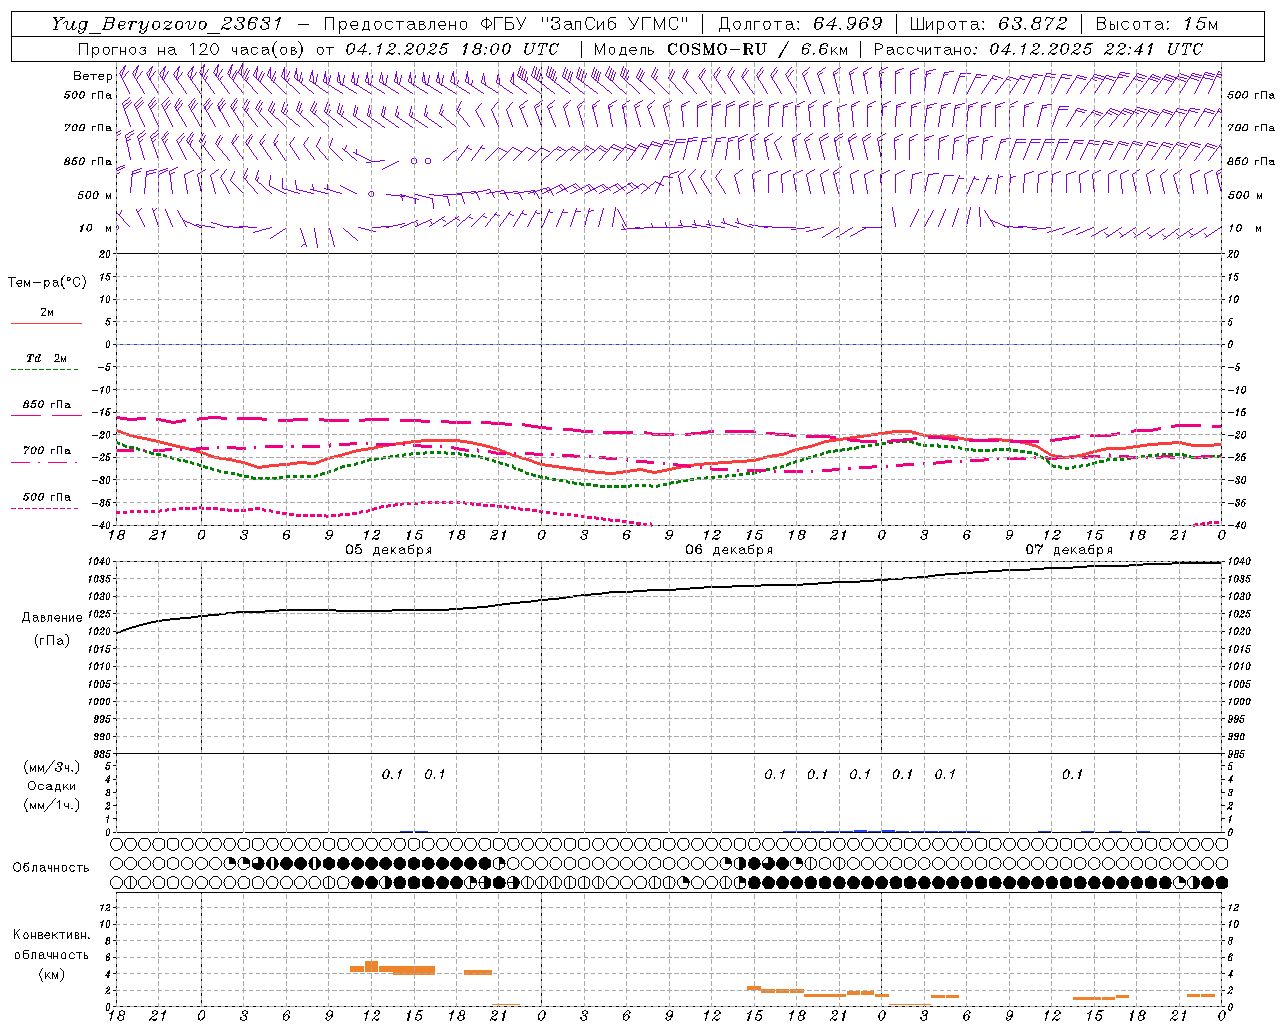The width and height of the screenshot is (1280, 1024).
Task: Click the Давление panel label
Action: pyautogui.click(x=51, y=617)
